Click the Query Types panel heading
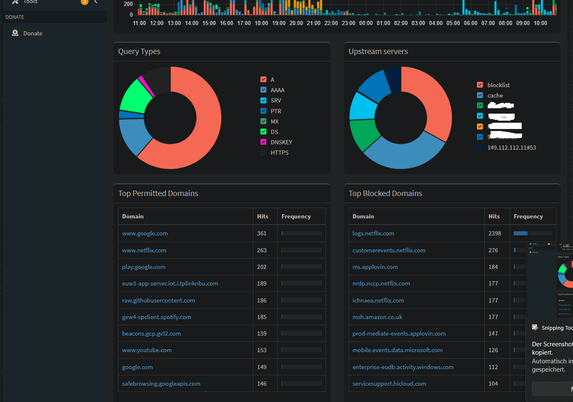The height and width of the screenshot is (402, 573). click(x=139, y=52)
